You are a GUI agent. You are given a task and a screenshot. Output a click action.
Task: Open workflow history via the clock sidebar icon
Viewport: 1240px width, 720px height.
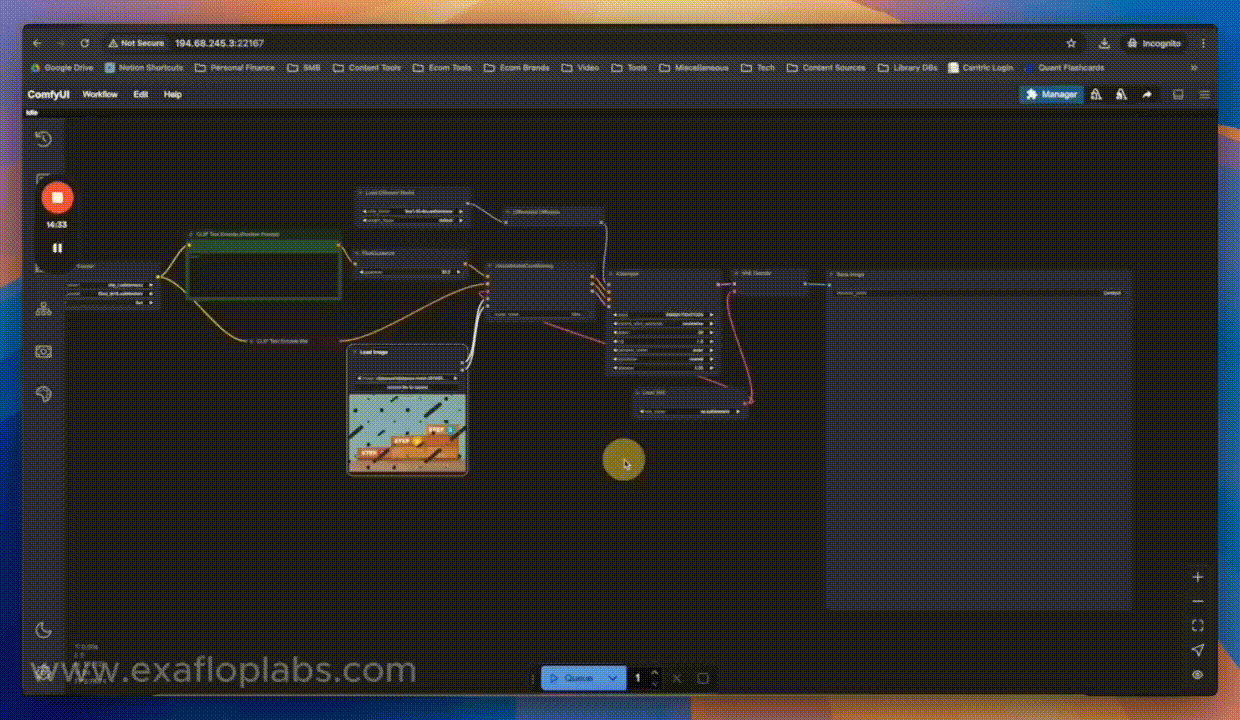42,139
